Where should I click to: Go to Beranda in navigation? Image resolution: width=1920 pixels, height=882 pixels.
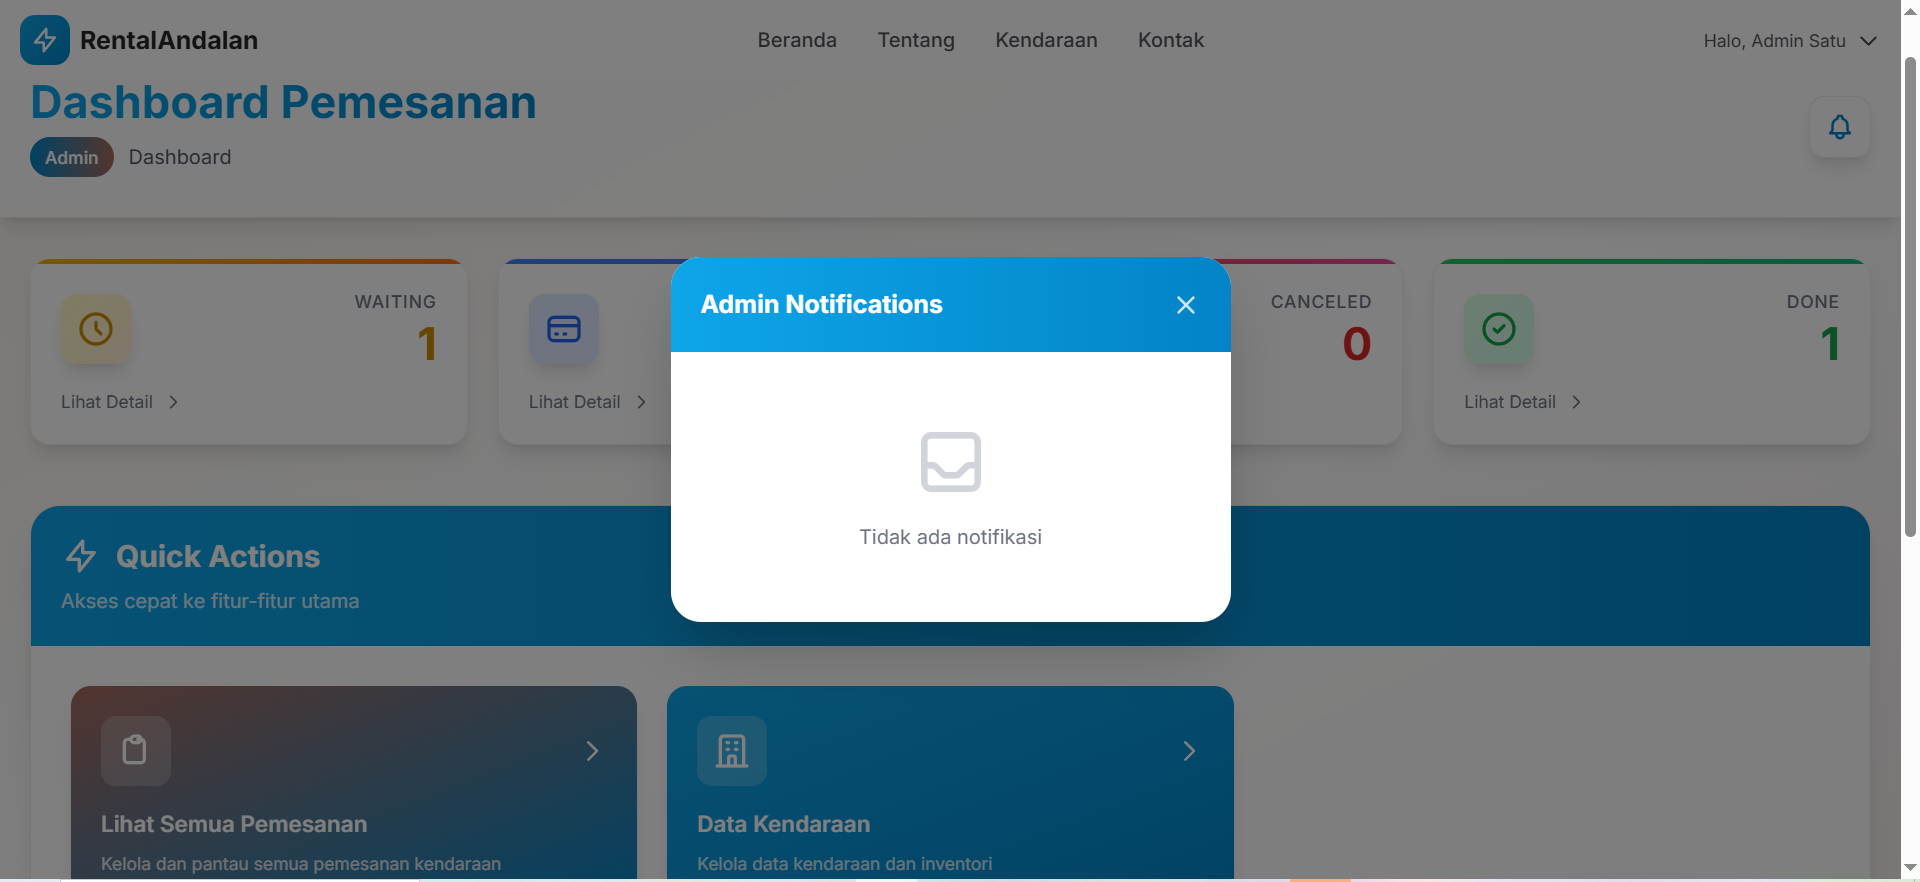[797, 40]
